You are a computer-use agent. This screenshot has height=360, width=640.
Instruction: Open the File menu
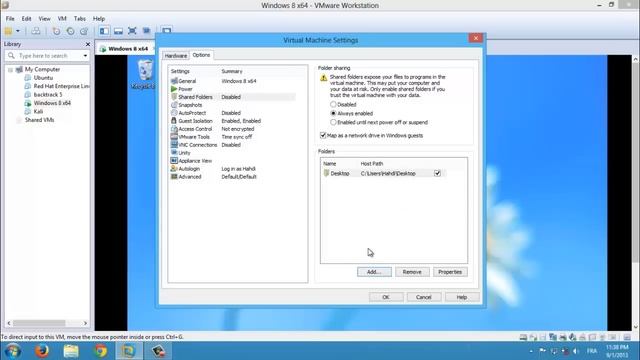pyautogui.click(x=10, y=19)
